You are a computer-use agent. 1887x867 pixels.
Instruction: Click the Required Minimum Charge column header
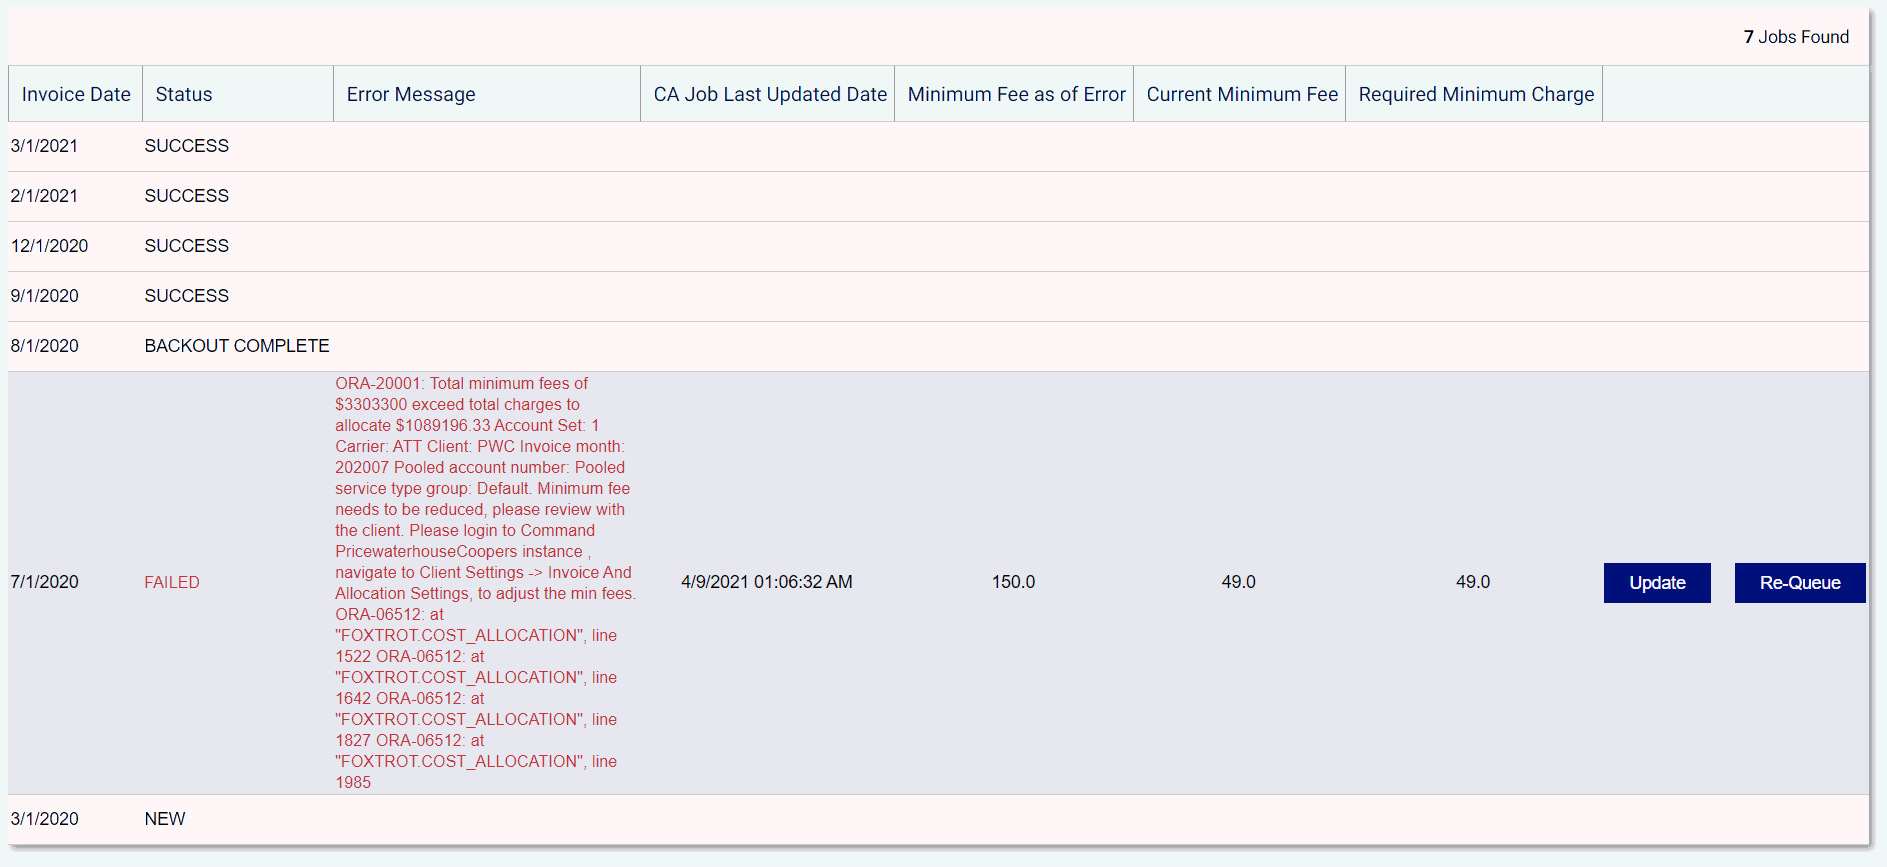[1475, 94]
